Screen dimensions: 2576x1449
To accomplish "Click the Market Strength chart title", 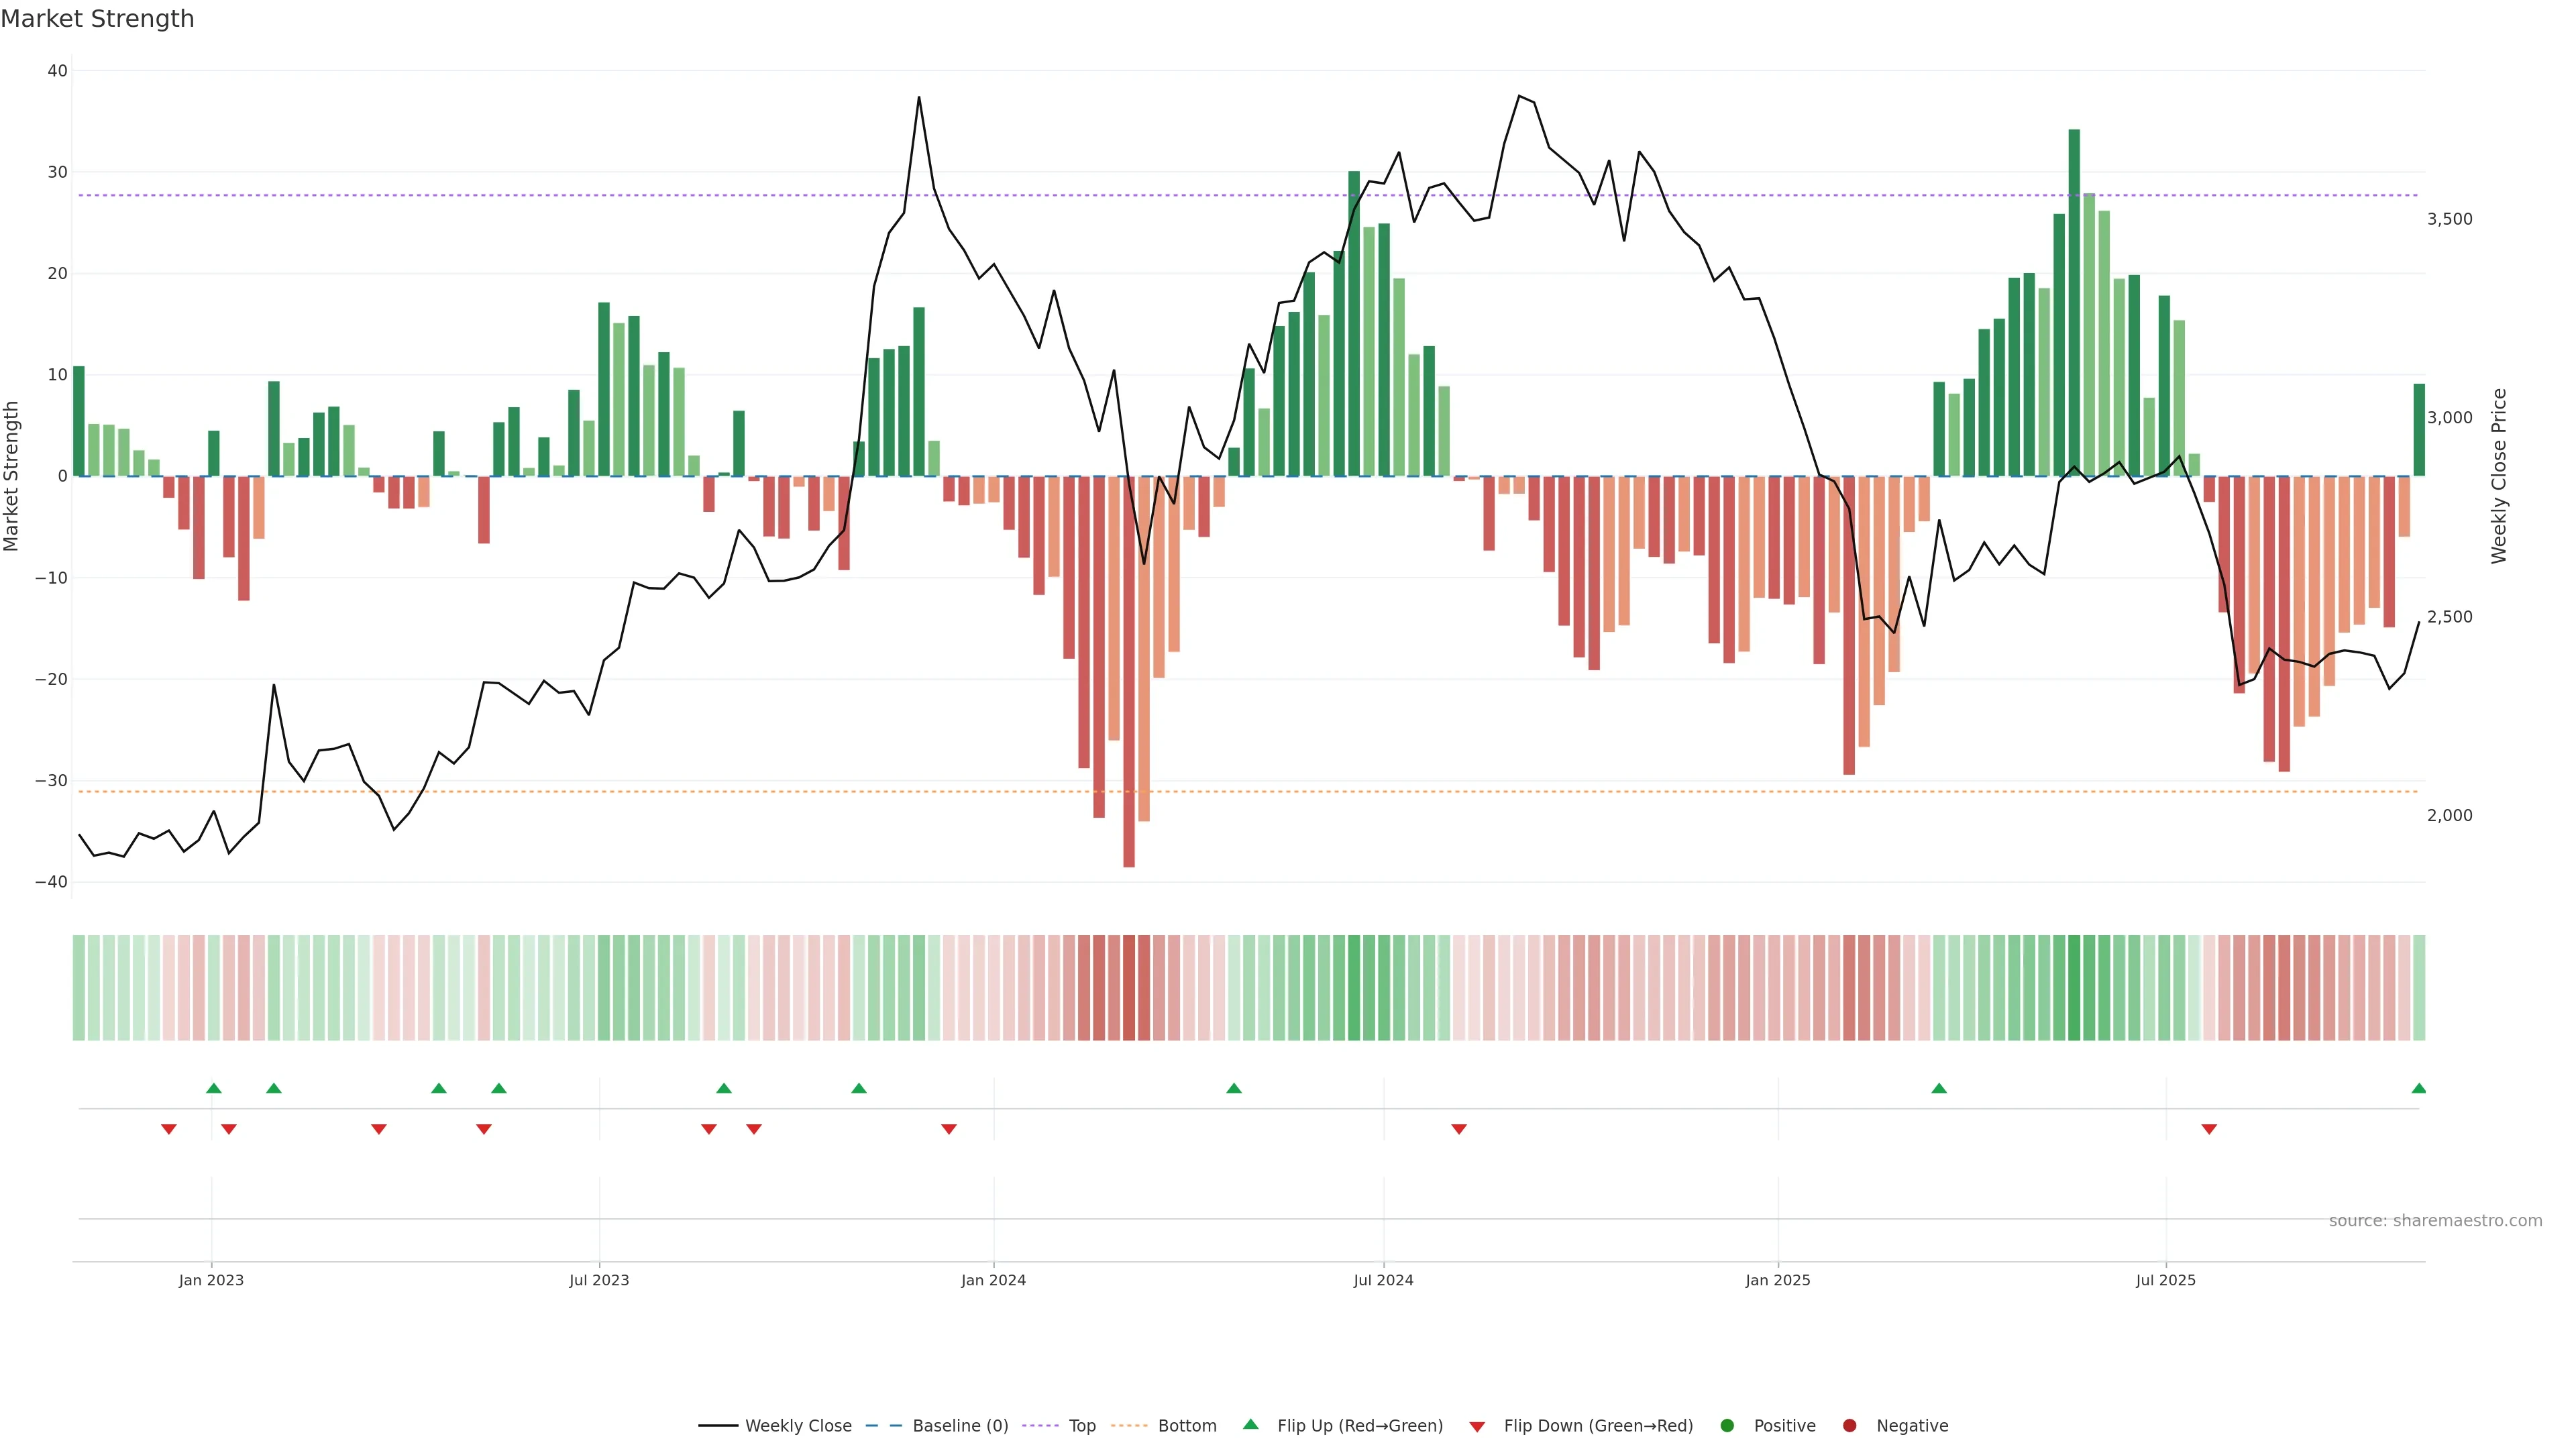I will [x=97, y=19].
